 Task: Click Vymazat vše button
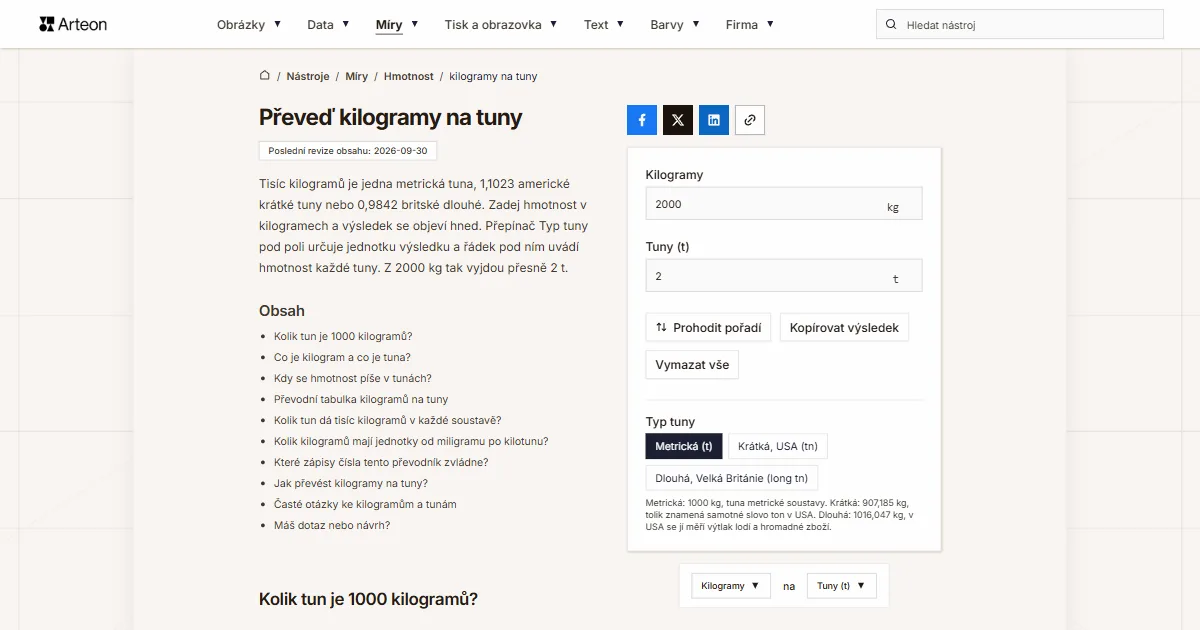692,365
